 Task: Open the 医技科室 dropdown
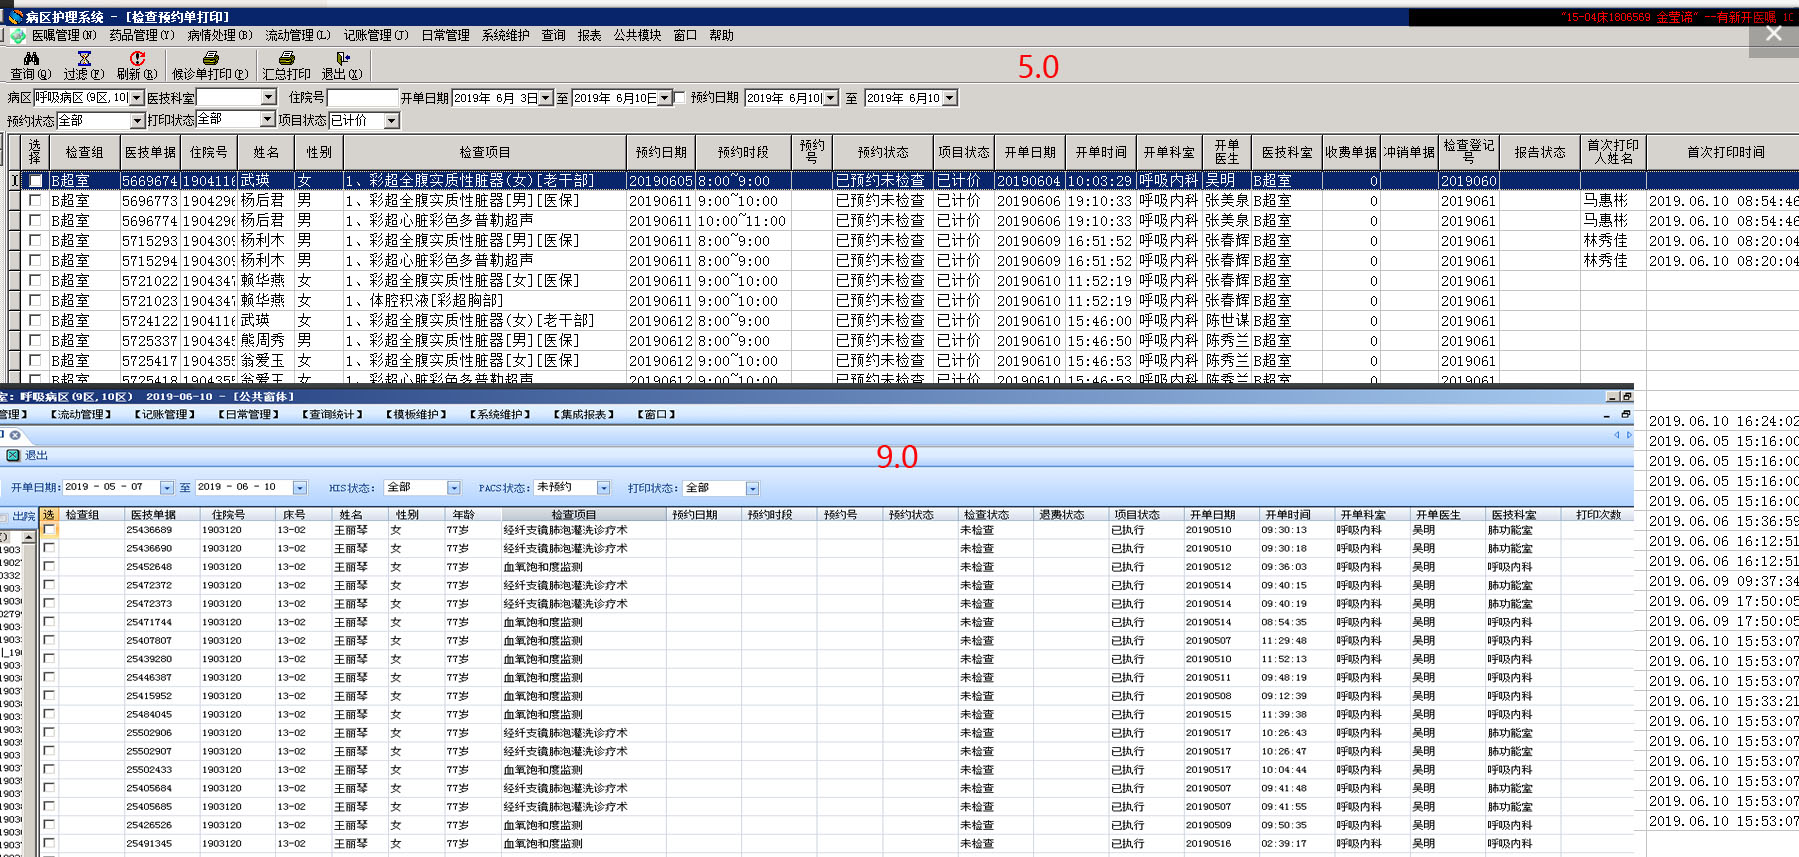[x=268, y=98]
